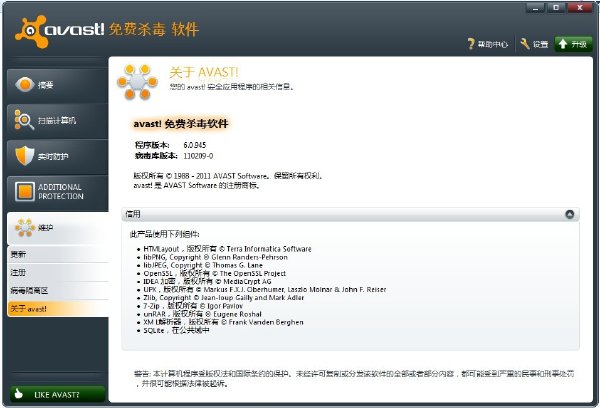The height and width of the screenshot is (408, 600).
Task: Click the 1988 - 2011 AVAST Software copyright line
Action: 228,176
